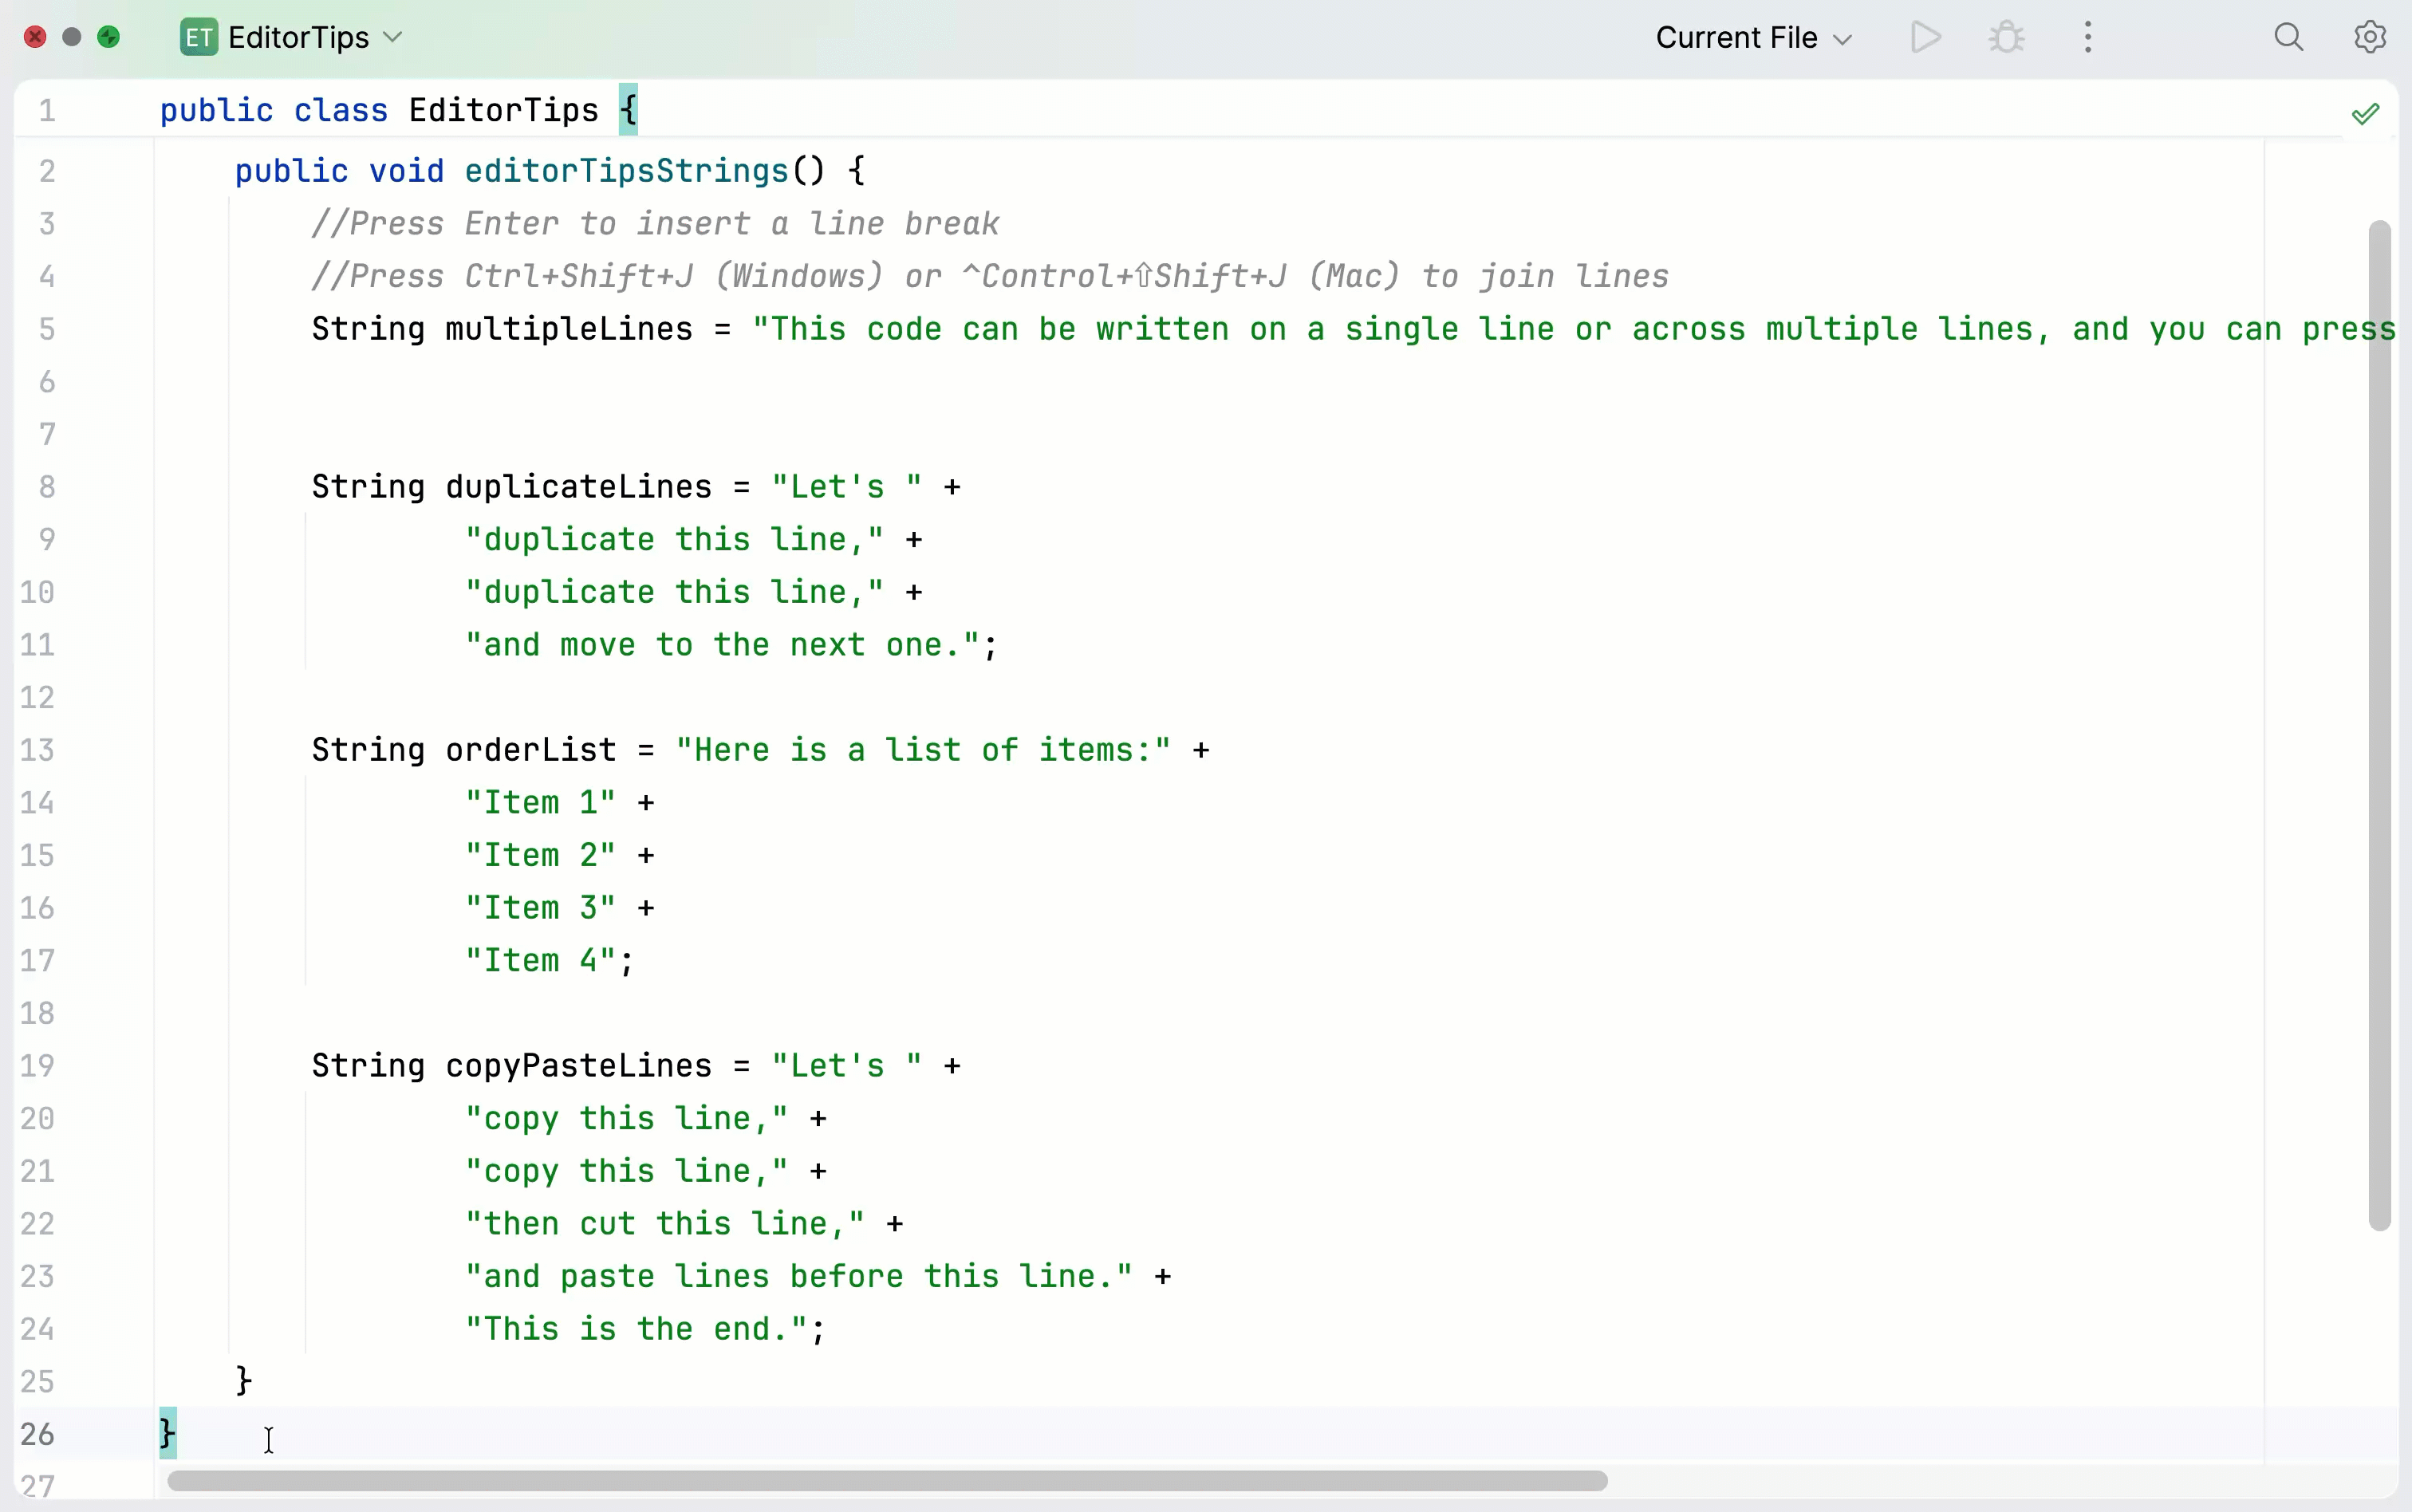The image size is (2412, 1512).
Task: Open the More Actions three-dot menu
Action: [x=2088, y=38]
